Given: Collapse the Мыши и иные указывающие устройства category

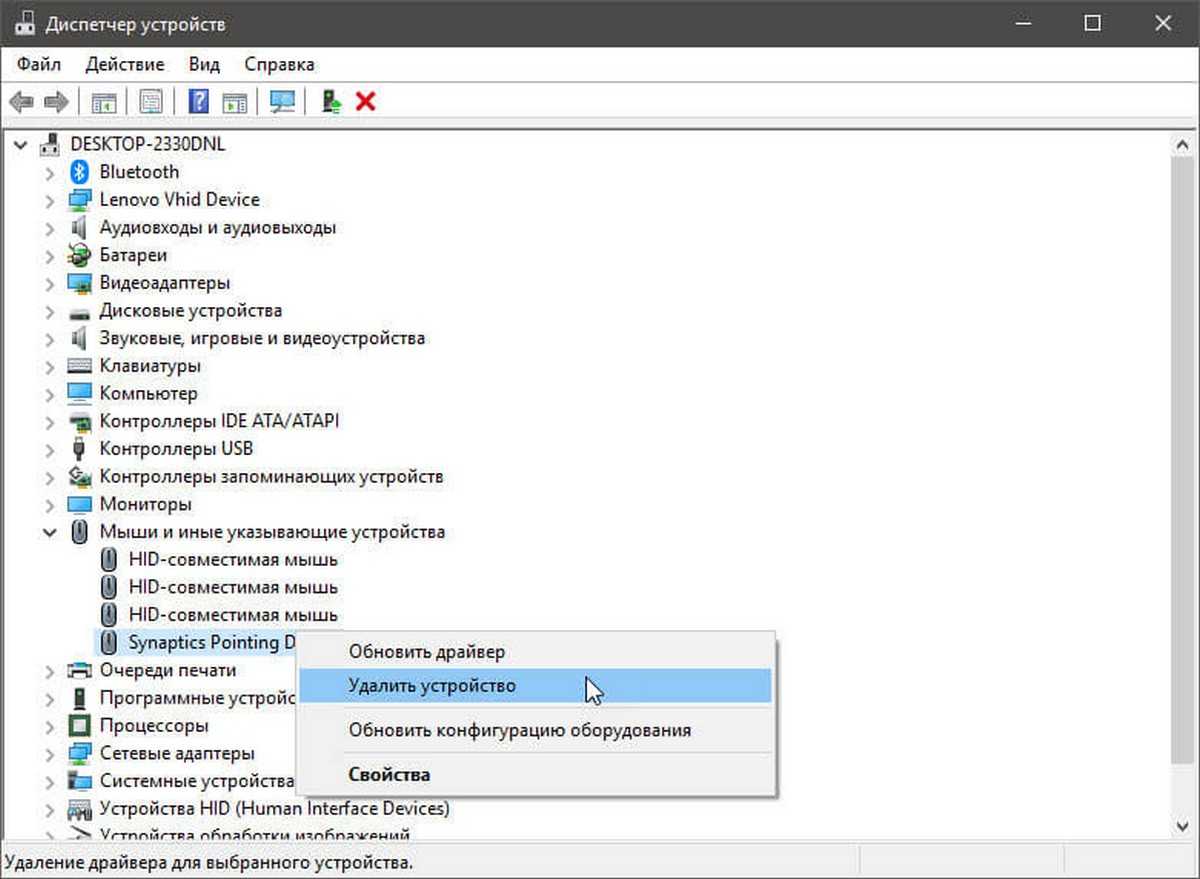Looking at the screenshot, I should pos(49,533).
